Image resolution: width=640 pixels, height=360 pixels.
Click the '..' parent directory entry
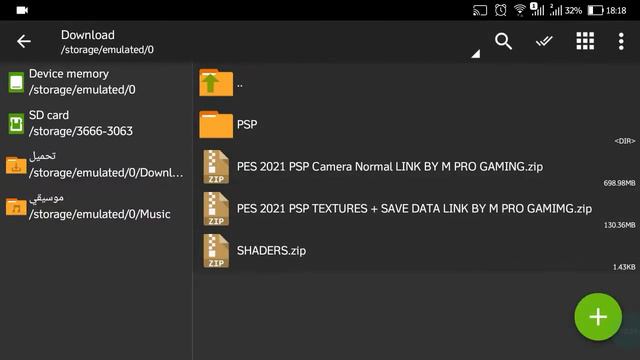point(240,85)
